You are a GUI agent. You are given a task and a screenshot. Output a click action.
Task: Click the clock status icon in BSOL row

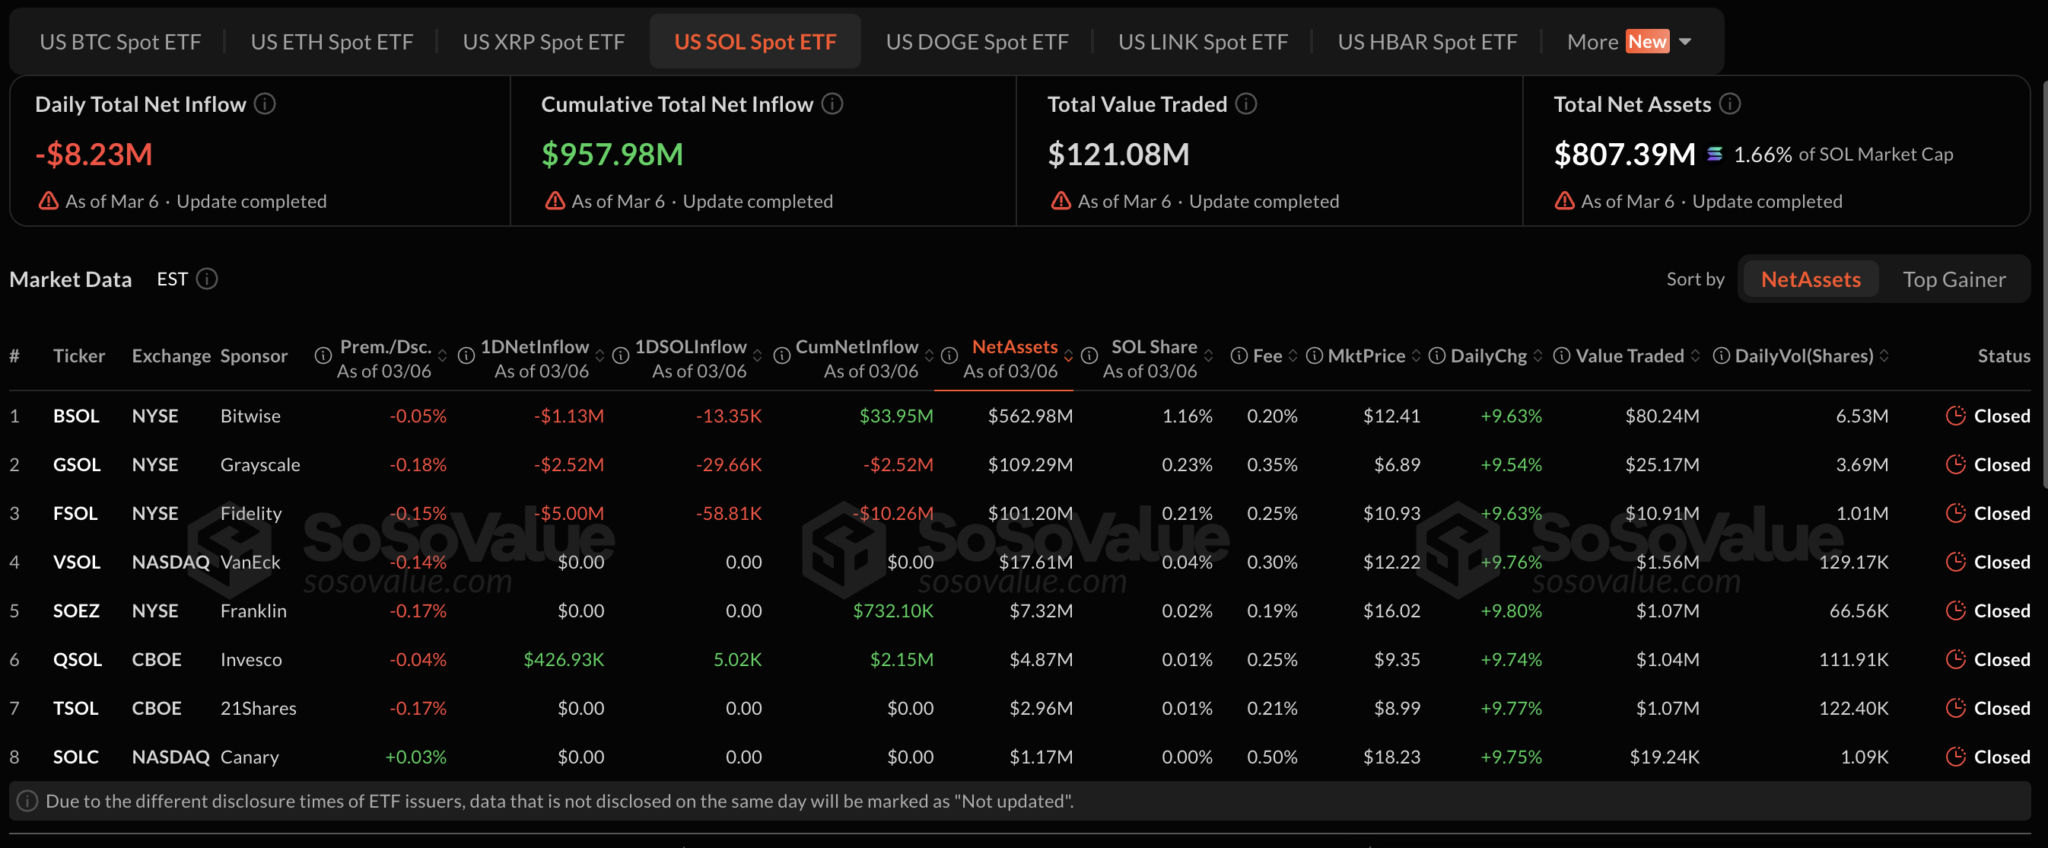pos(1955,416)
